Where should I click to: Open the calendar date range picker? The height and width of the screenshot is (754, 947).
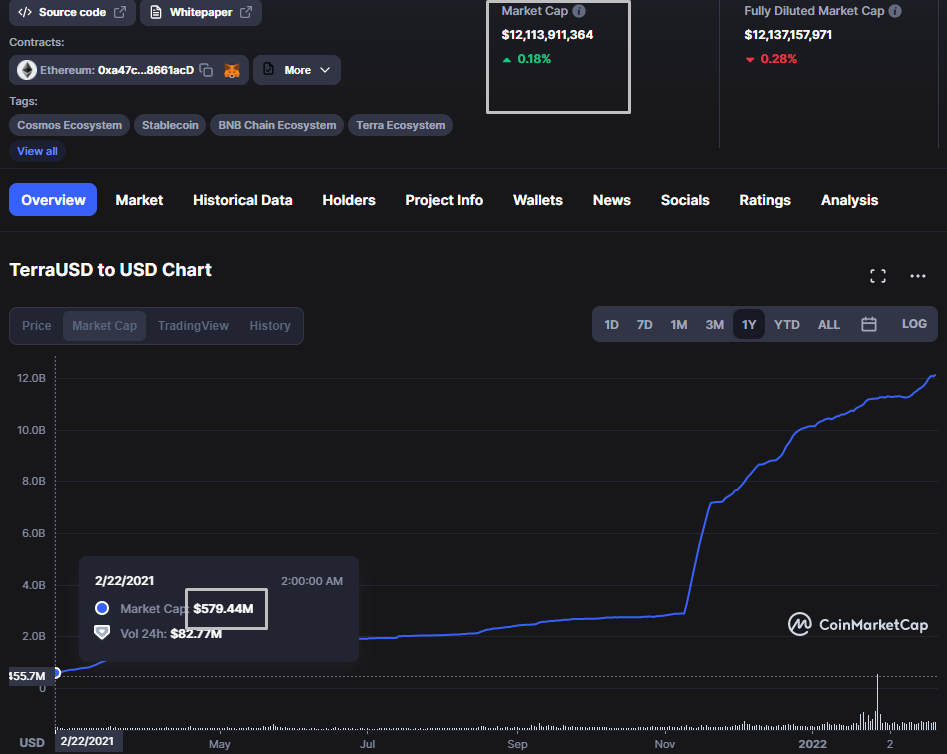869,324
